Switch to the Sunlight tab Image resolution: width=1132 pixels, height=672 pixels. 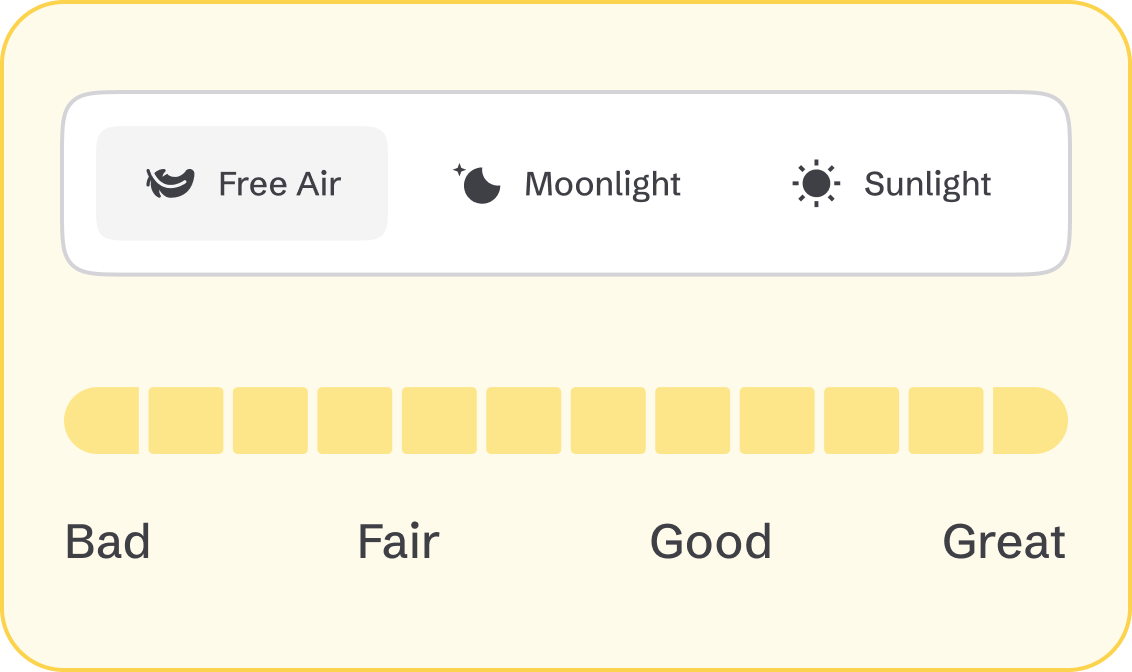[892, 184]
